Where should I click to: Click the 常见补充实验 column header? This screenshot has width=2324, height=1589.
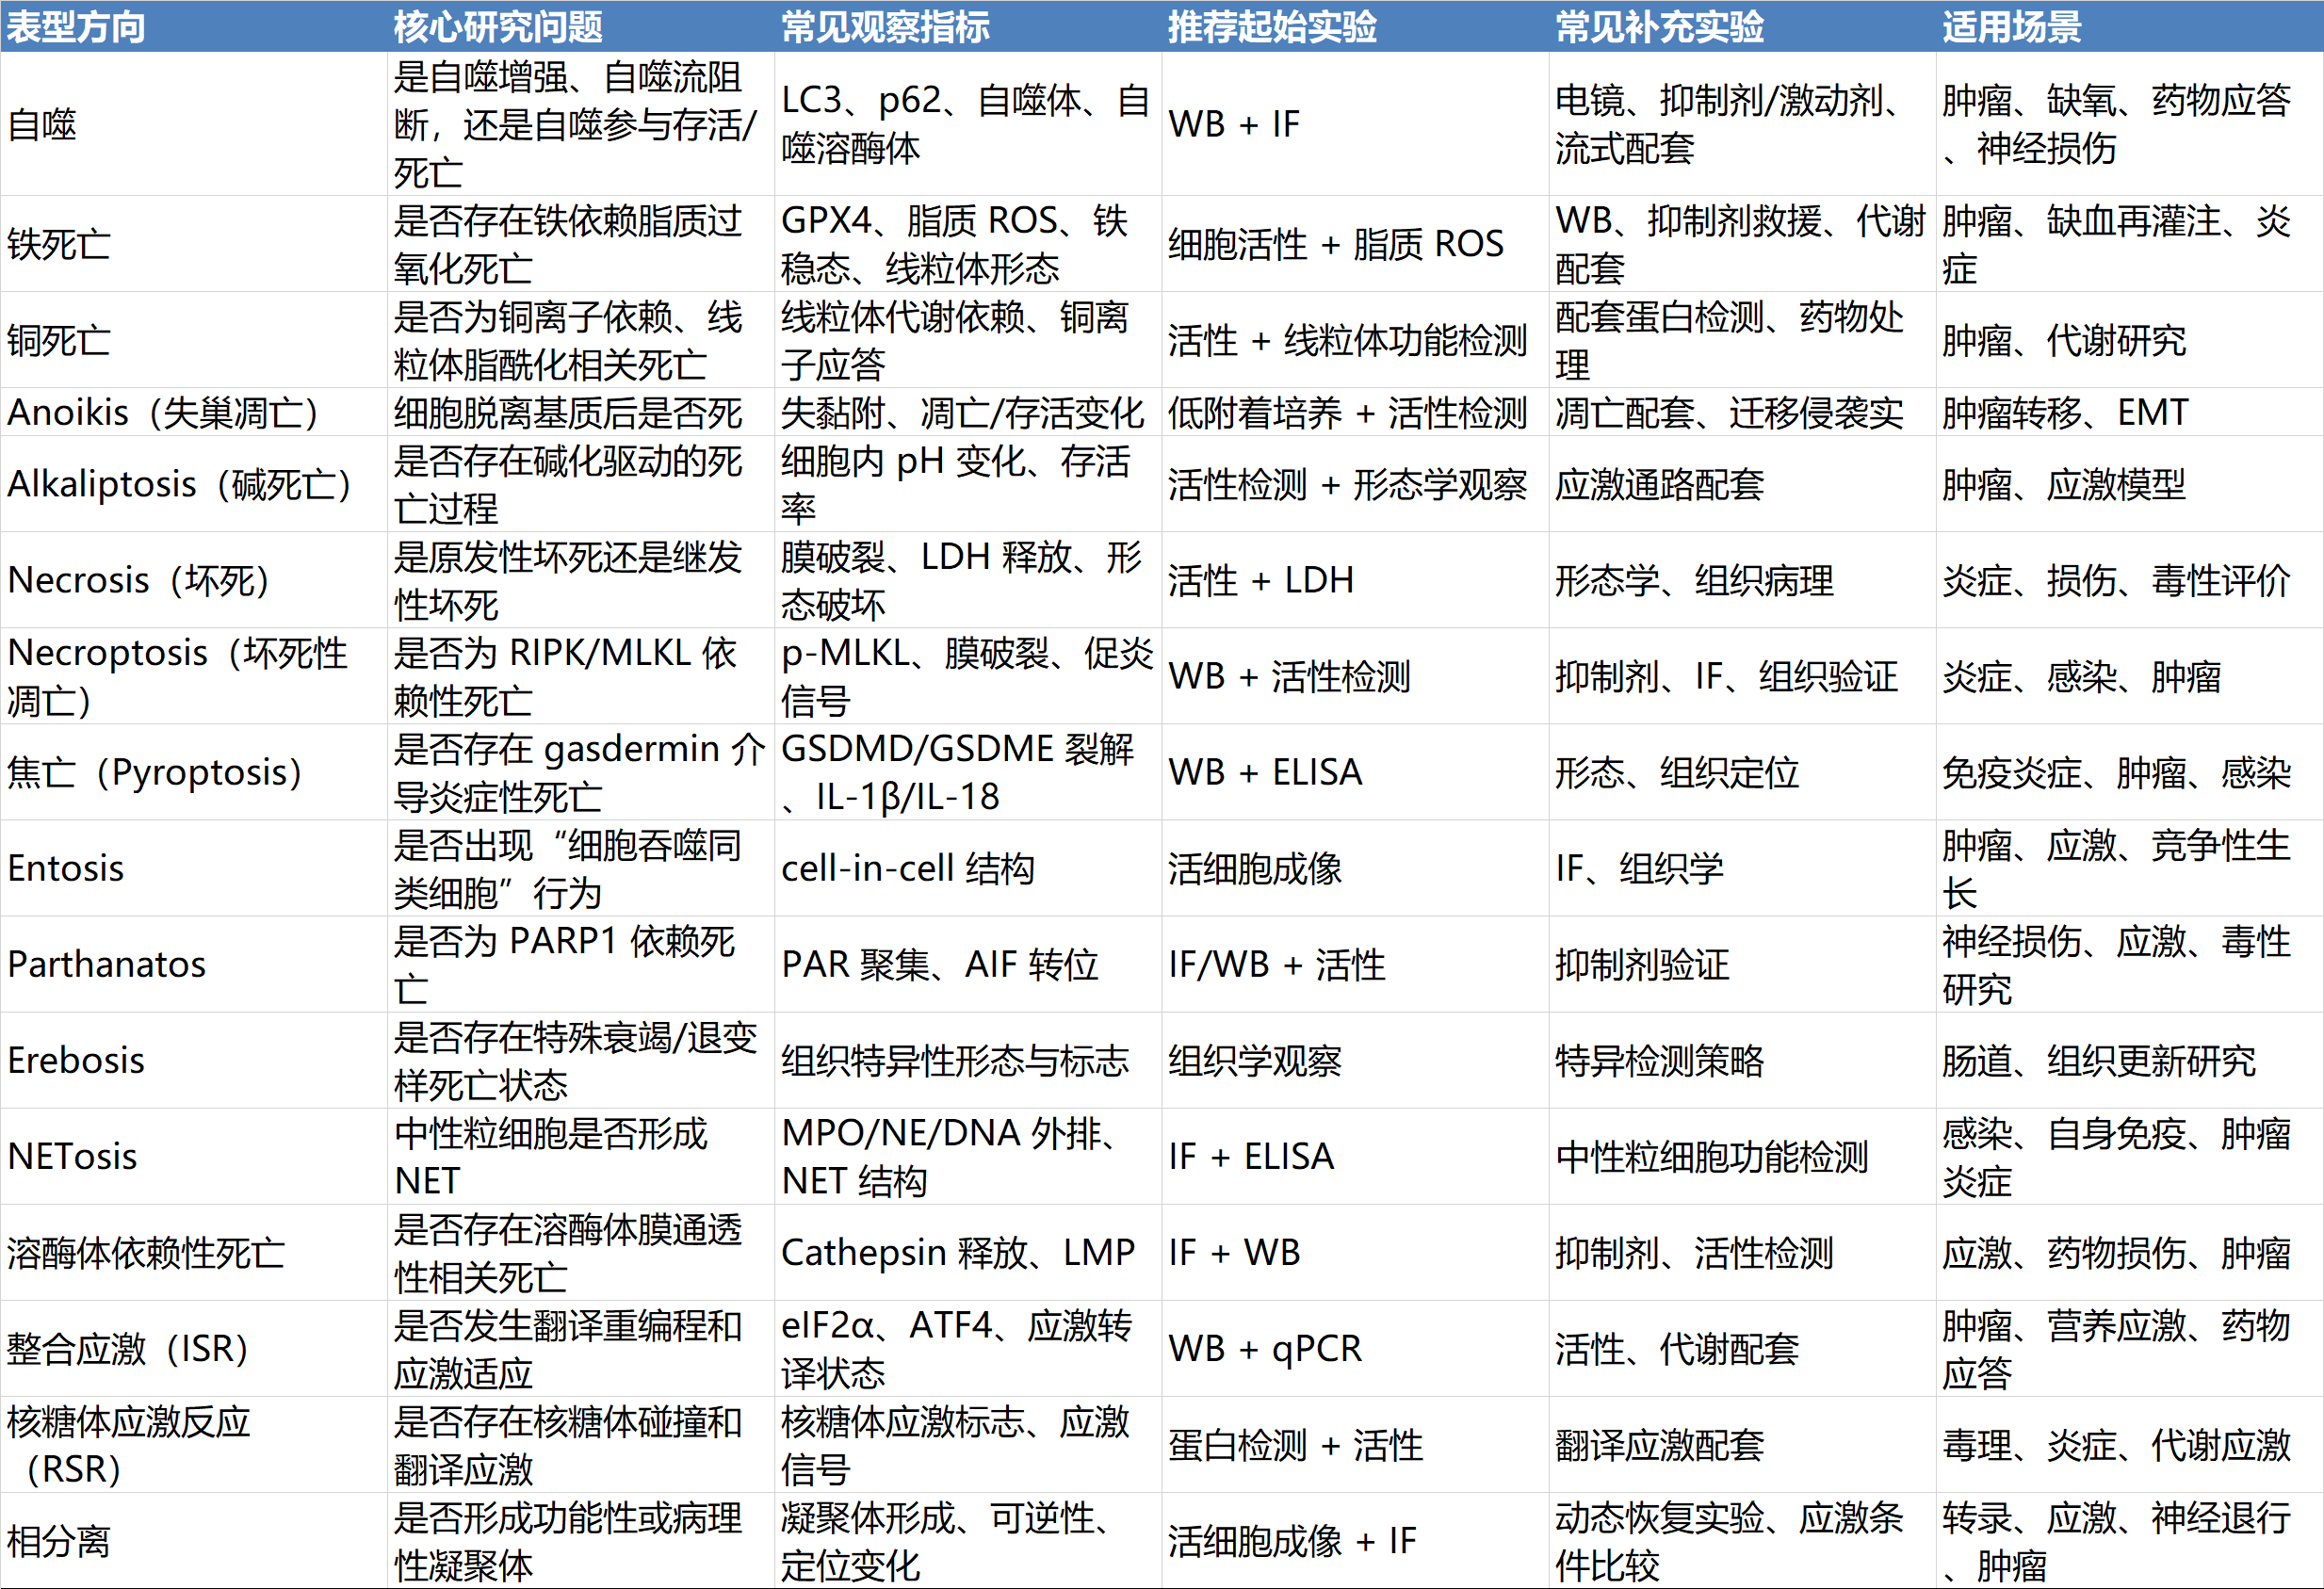(1658, 26)
